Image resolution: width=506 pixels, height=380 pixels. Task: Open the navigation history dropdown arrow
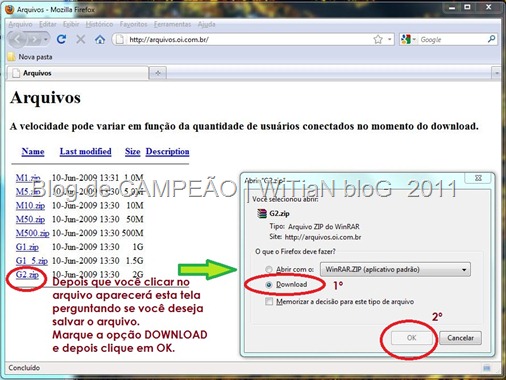(x=46, y=40)
